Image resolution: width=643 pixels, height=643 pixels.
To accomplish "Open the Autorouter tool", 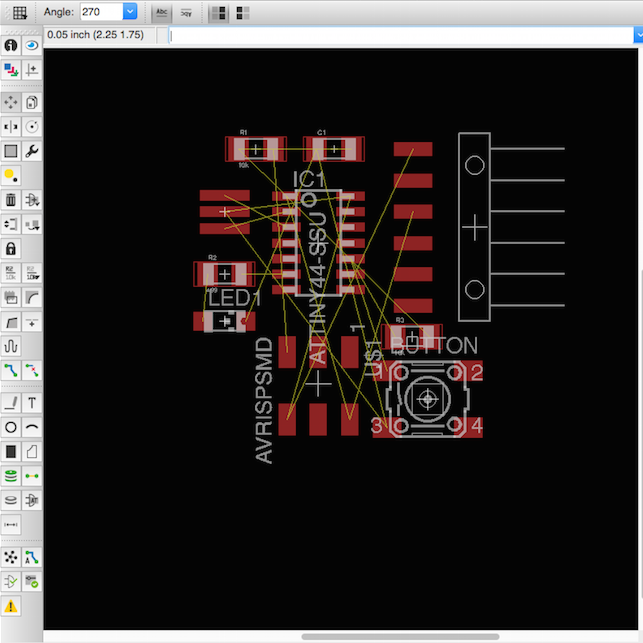I will [32, 557].
